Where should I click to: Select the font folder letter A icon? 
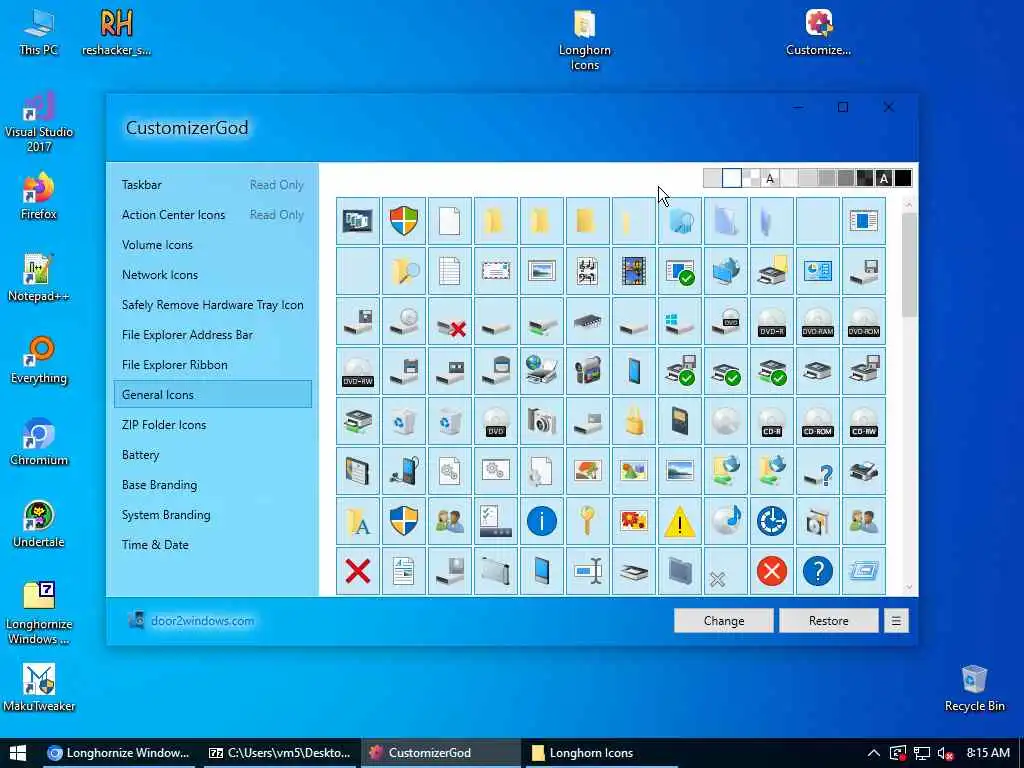coord(358,521)
